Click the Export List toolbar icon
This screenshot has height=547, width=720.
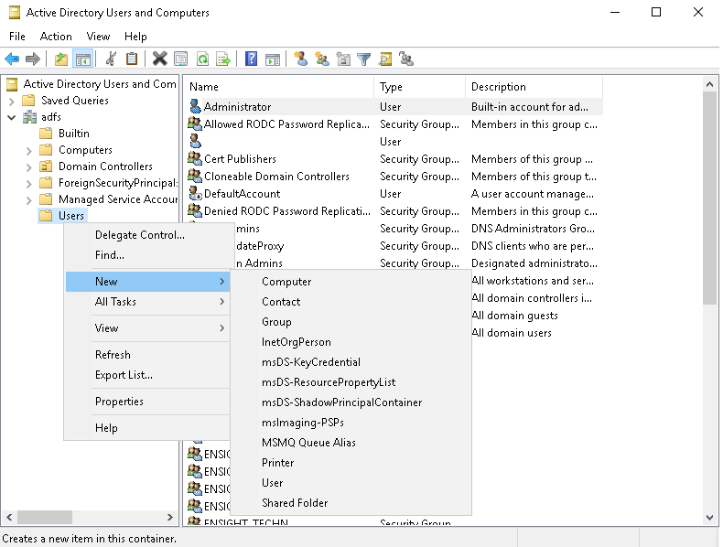(223, 59)
